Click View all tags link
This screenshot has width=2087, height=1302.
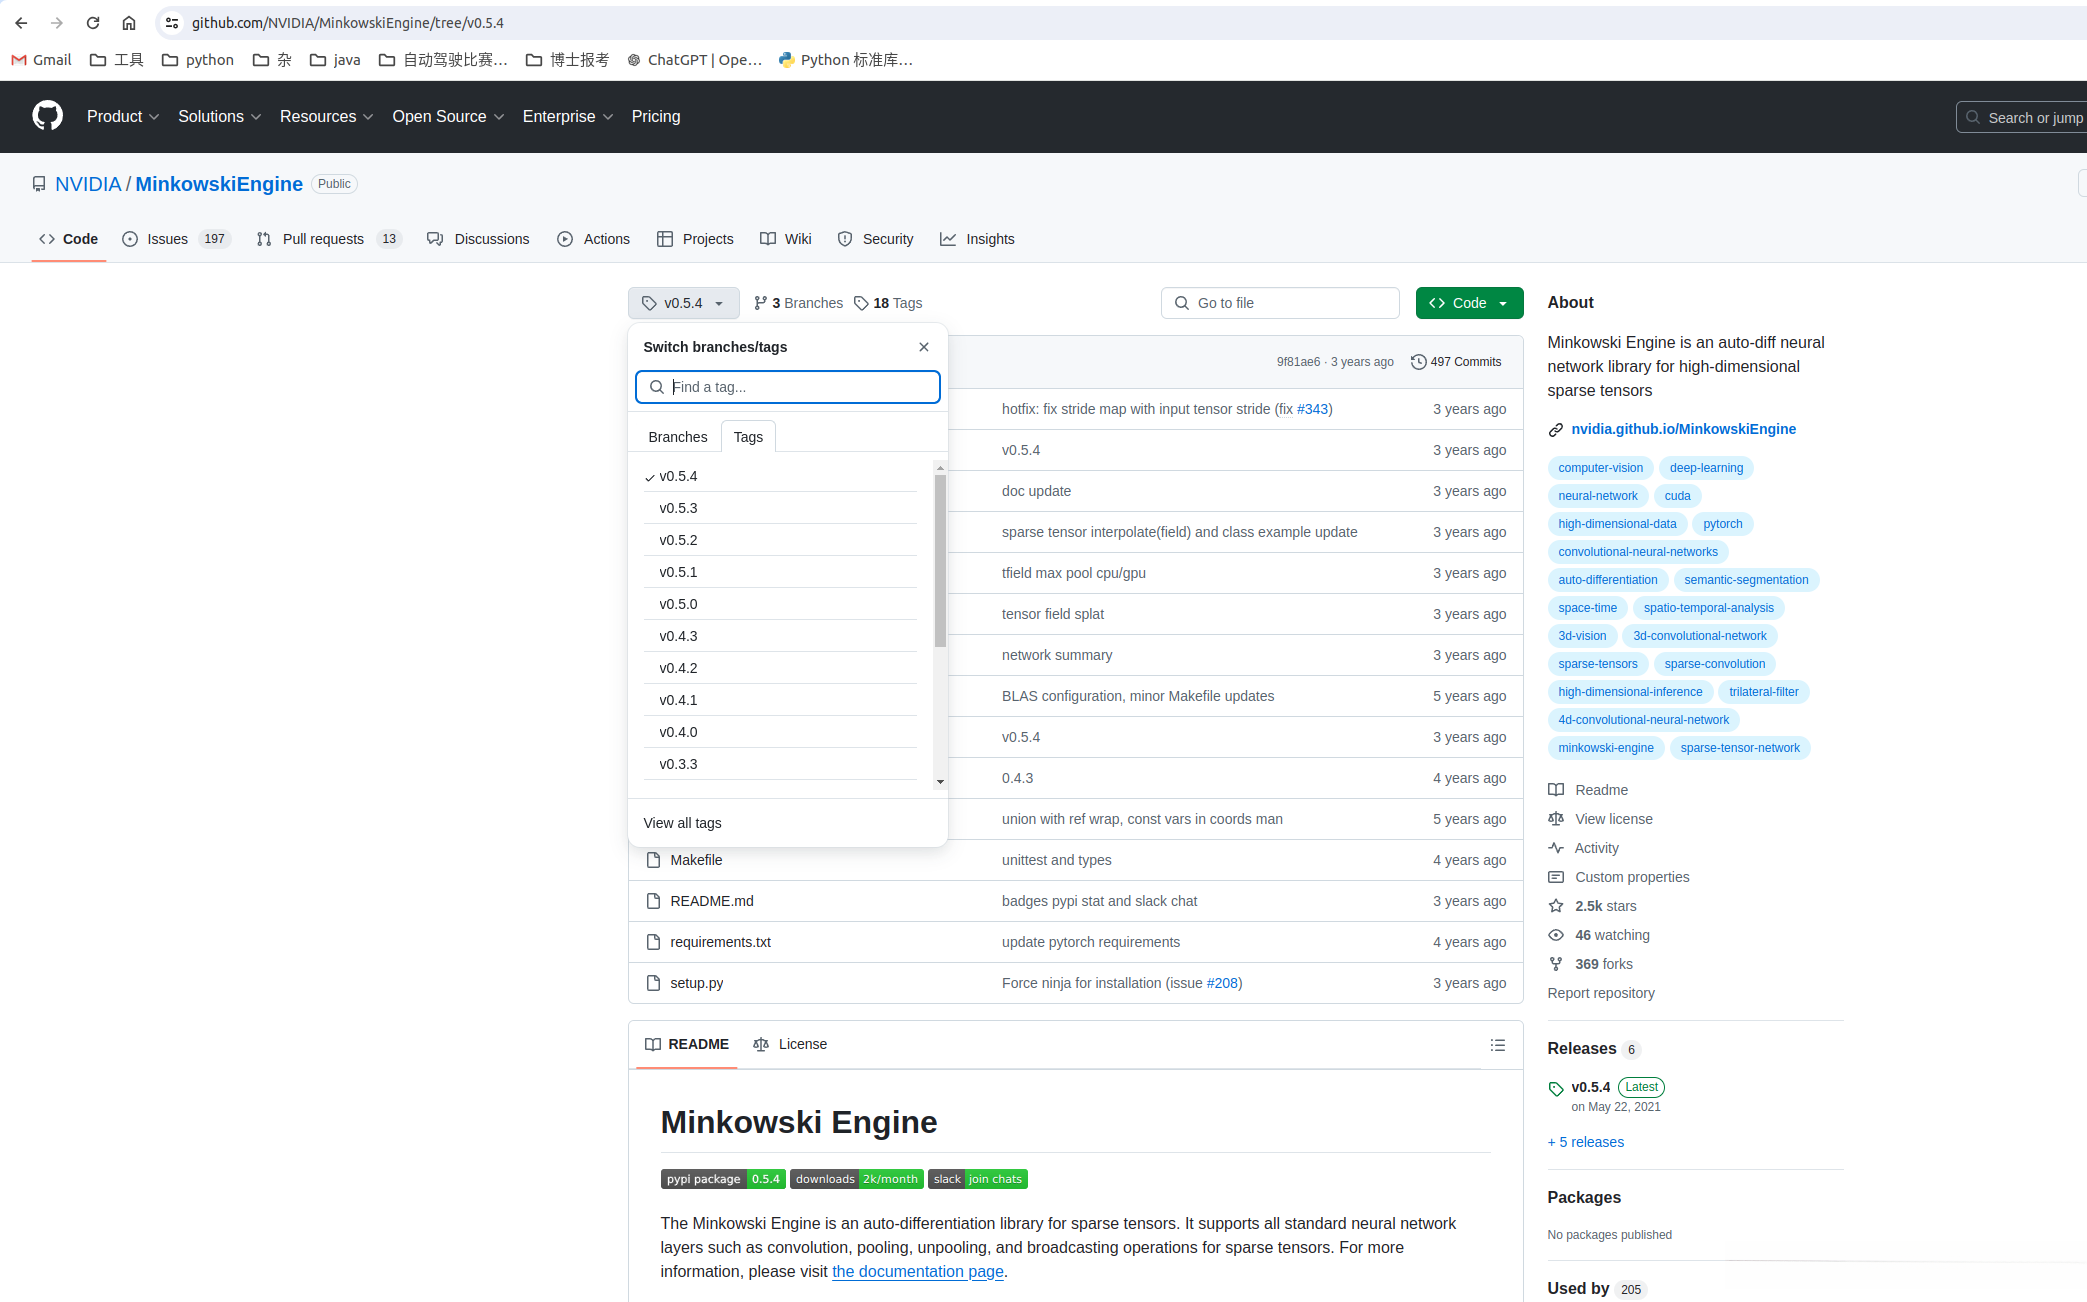[682, 823]
